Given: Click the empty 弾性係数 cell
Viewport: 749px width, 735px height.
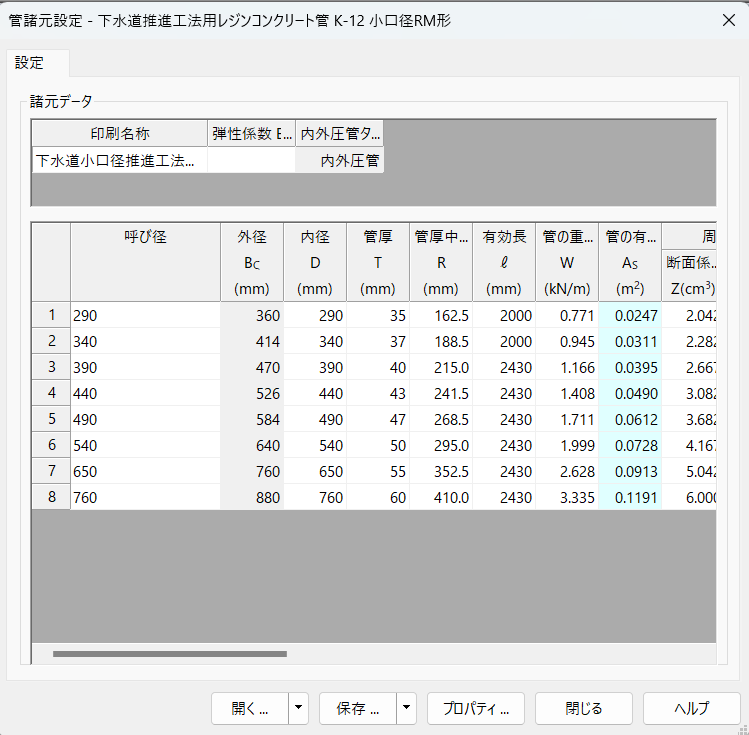Looking at the screenshot, I should 251,160.
